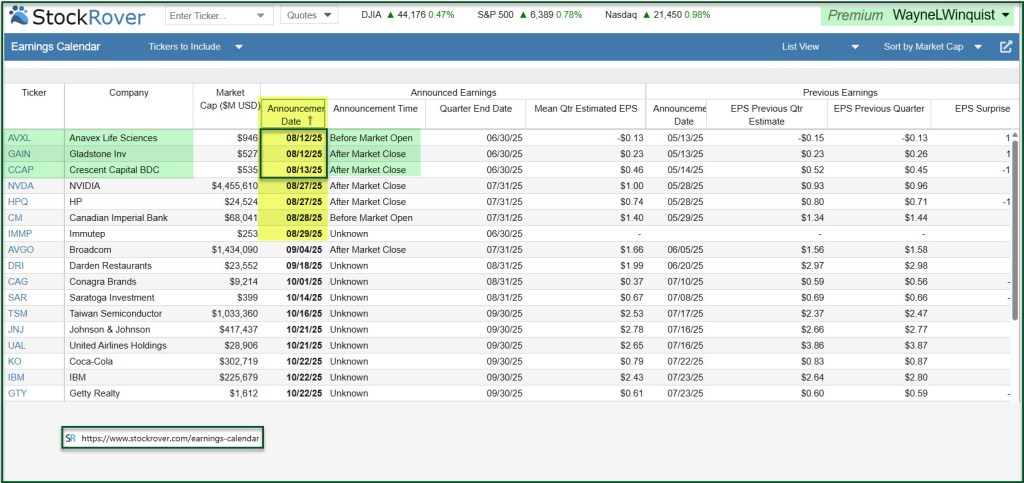
Task: Open Tickers to Include dropdown
Action: (x=196, y=47)
